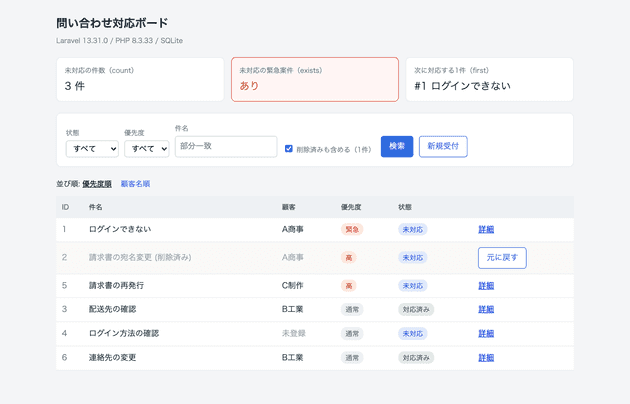Viewport: 630px width, 404px height.
Task: Click 未対応 status in ログインできない row
Action: 413,229
